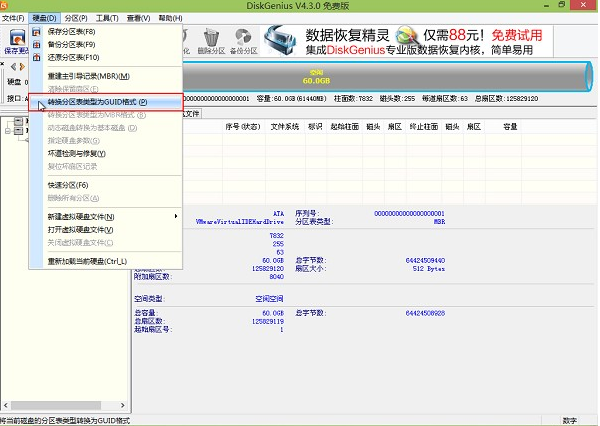Screen dimensions: 600x426
Task: Click the 文件系统 column header
Action: point(285,127)
